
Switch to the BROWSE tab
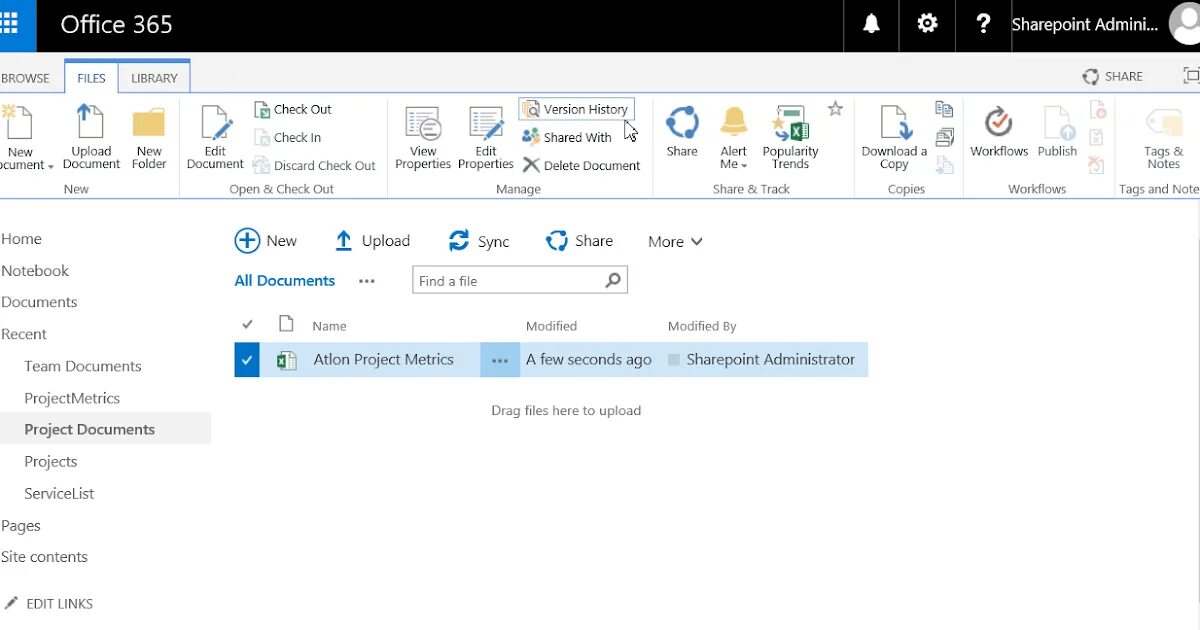[x=25, y=78]
